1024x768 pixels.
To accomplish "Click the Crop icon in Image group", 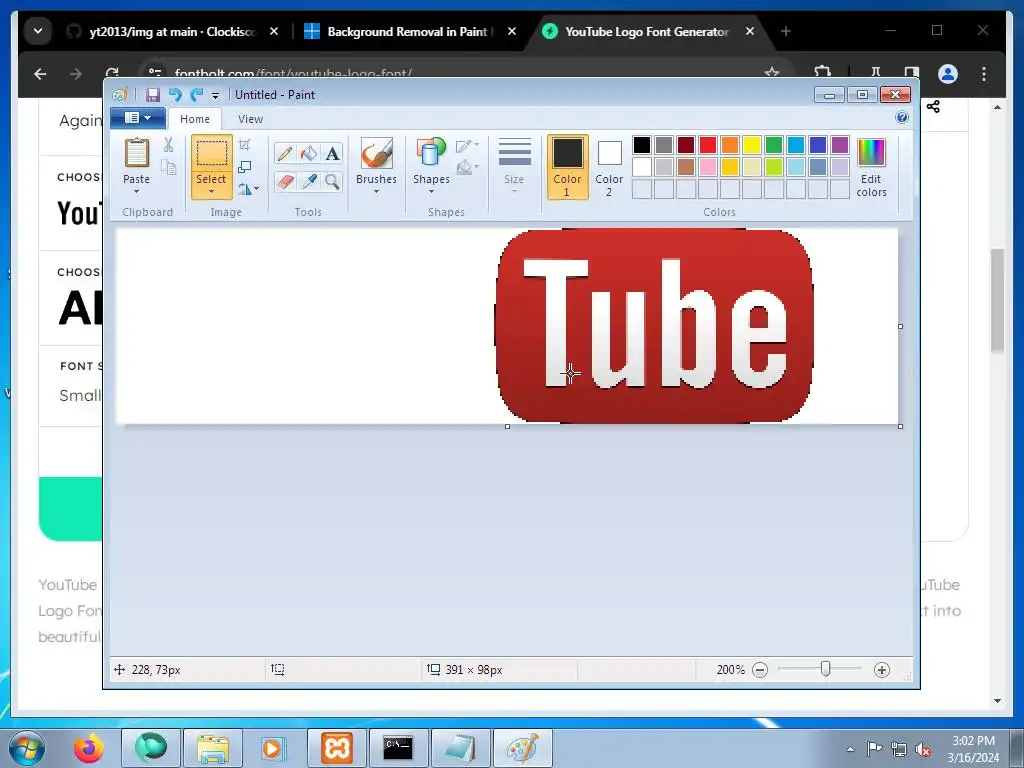I will pos(245,145).
